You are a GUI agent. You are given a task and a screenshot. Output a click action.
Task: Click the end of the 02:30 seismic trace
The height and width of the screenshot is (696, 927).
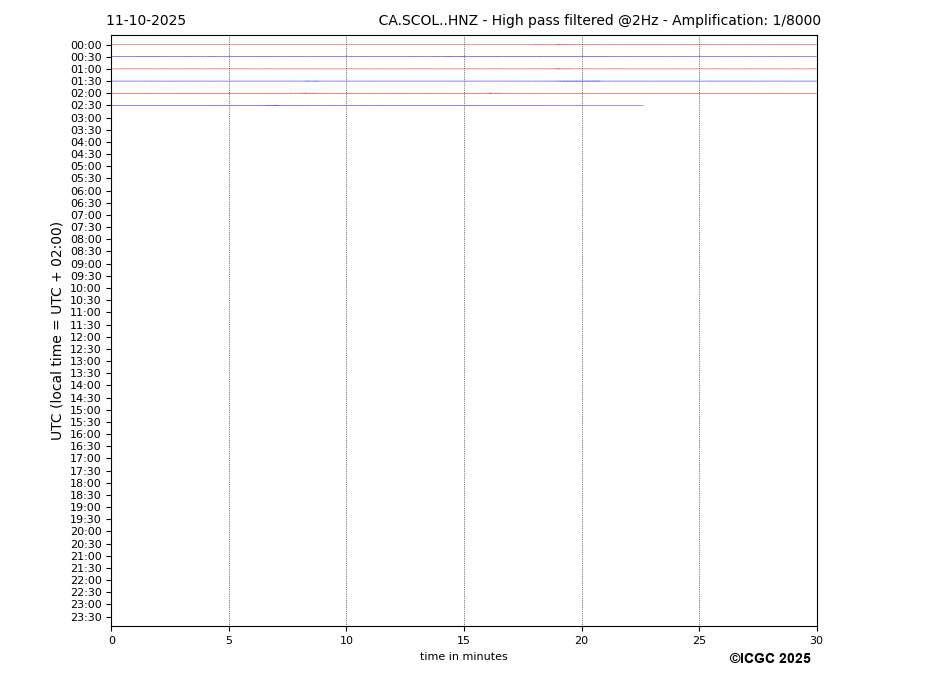click(x=642, y=105)
